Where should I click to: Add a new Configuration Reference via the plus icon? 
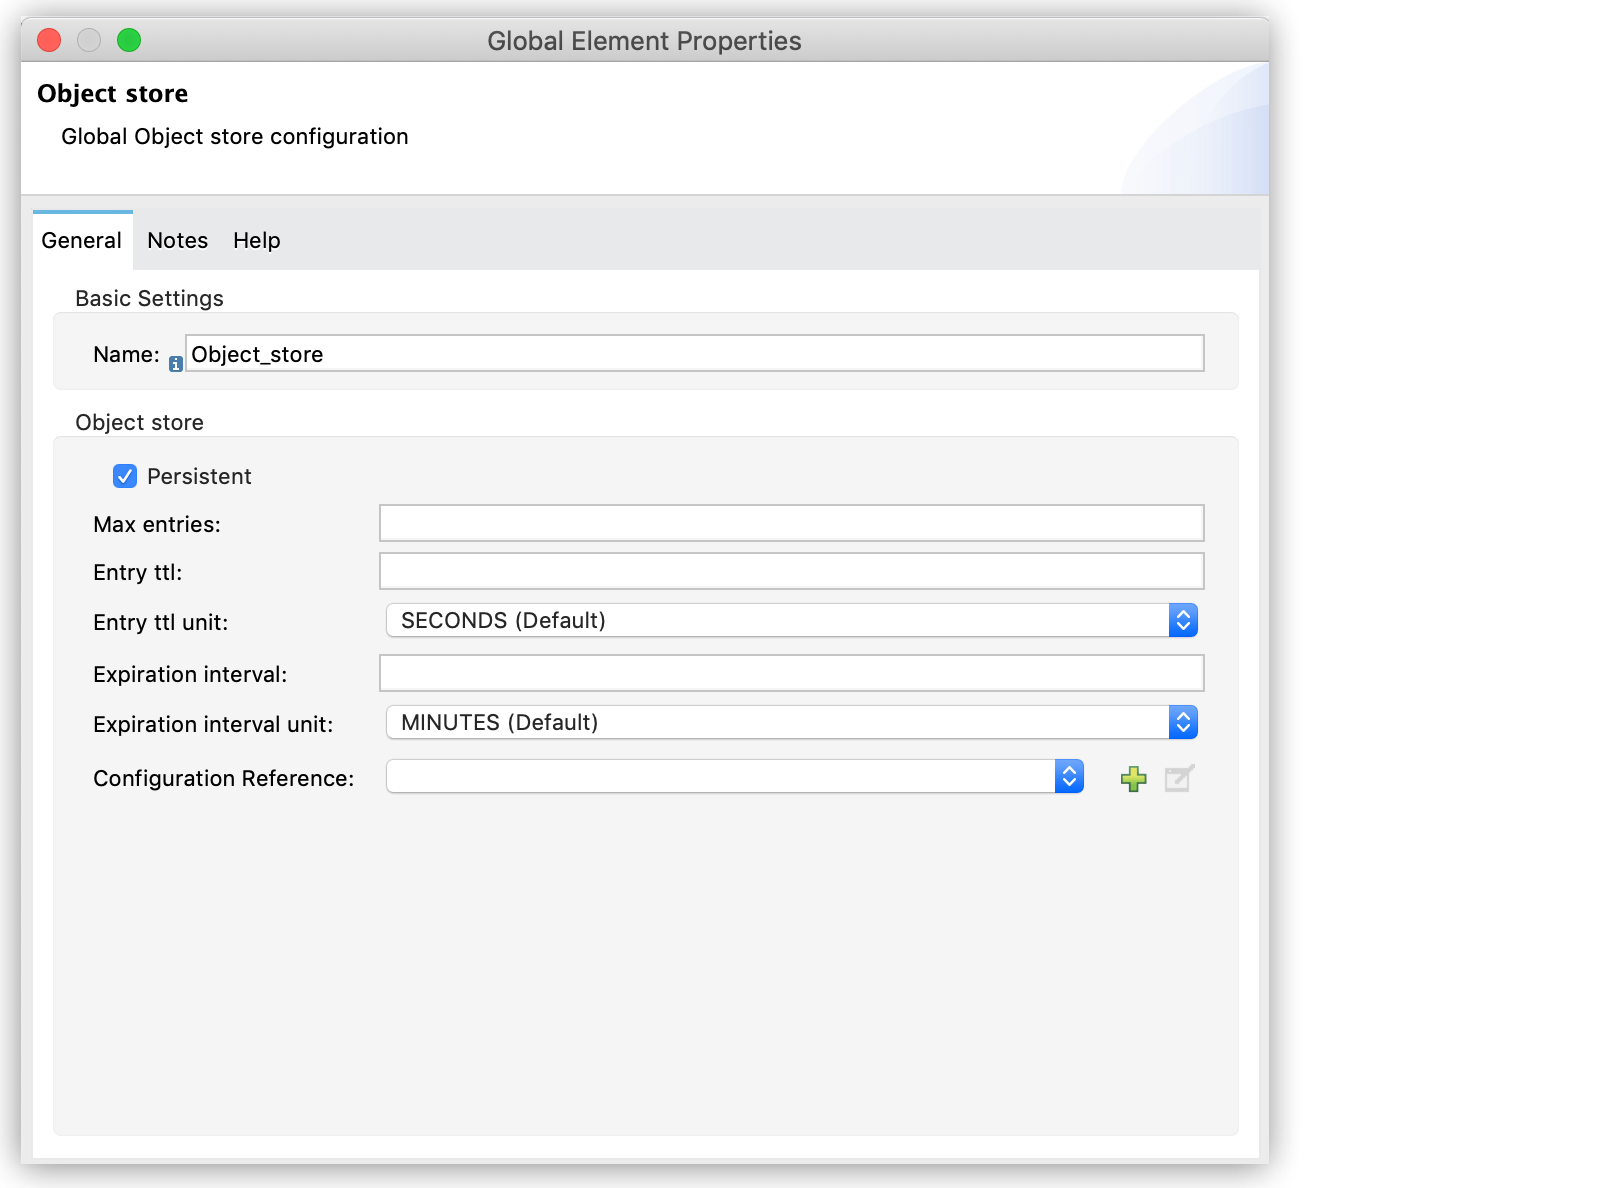click(x=1133, y=778)
